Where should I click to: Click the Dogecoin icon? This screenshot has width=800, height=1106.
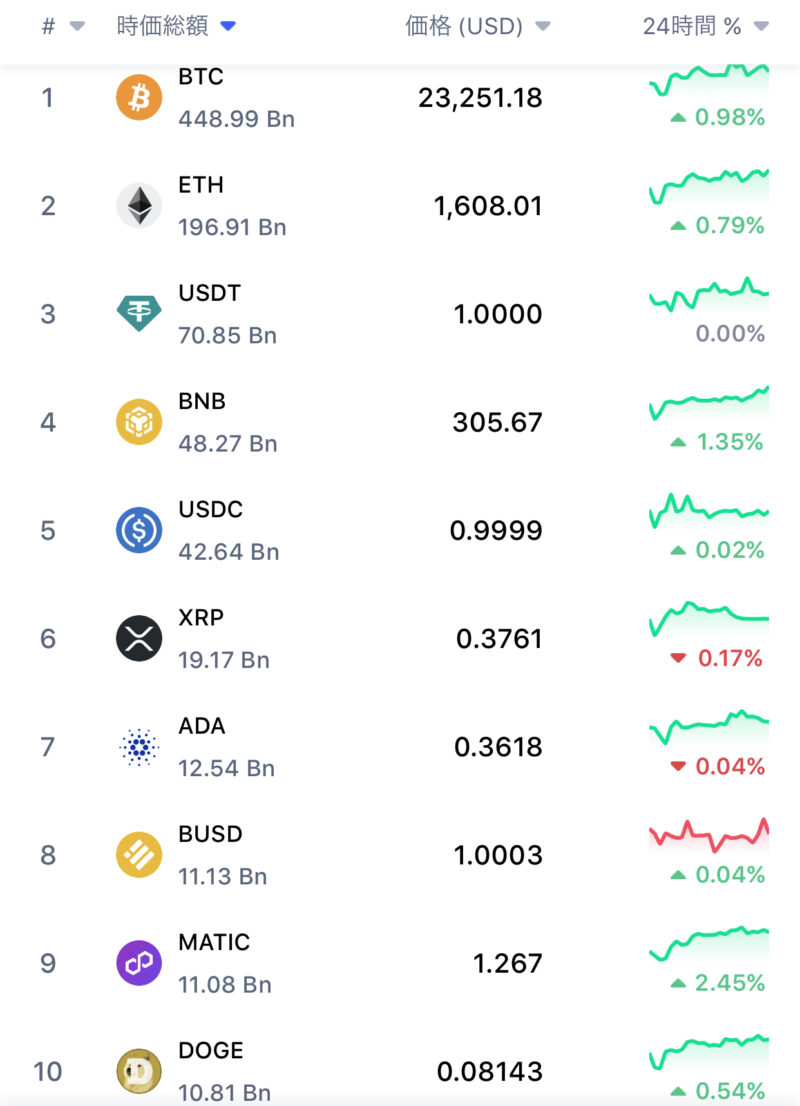click(139, 1071)
